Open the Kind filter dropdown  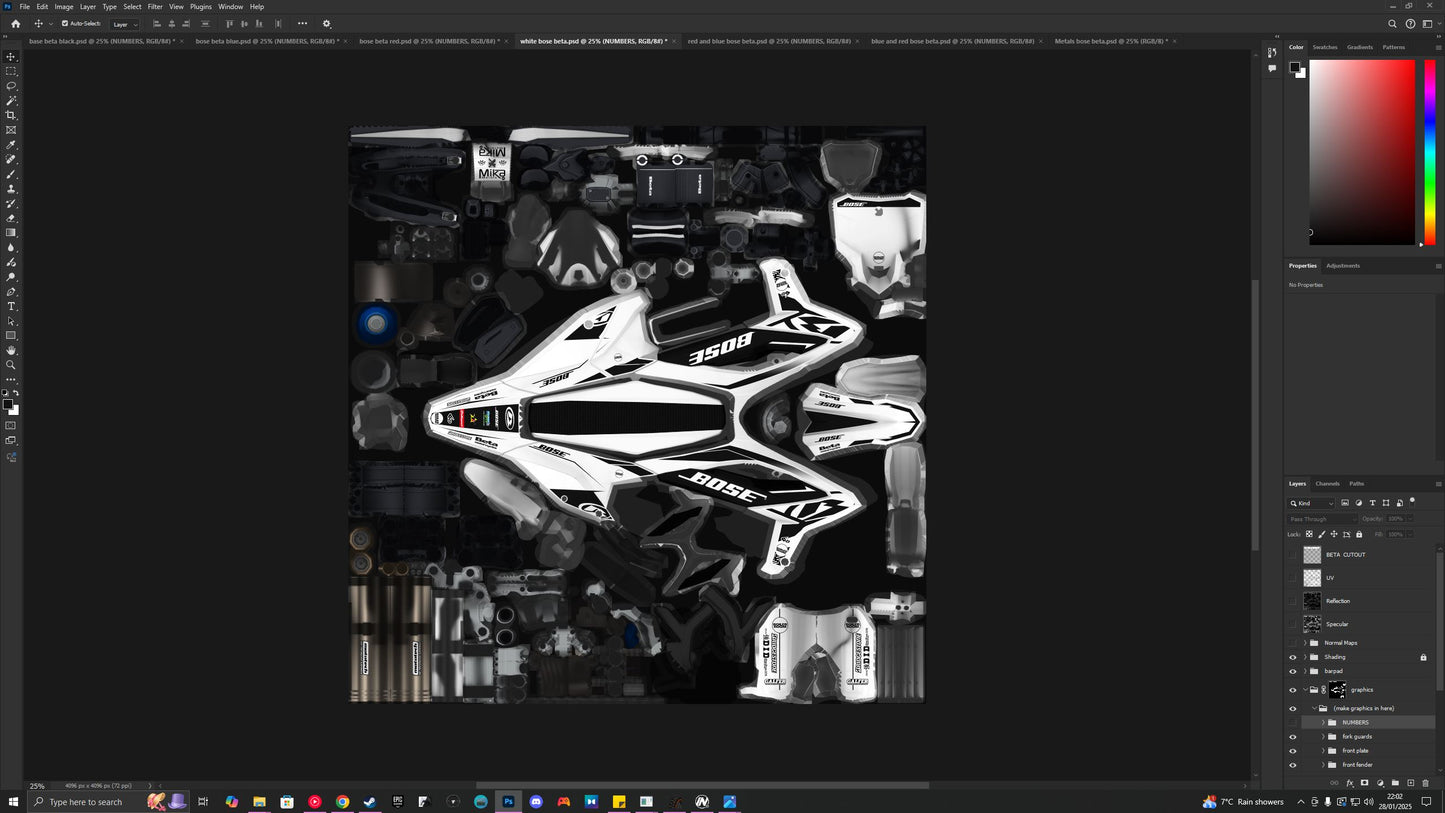click(1312, 503)
